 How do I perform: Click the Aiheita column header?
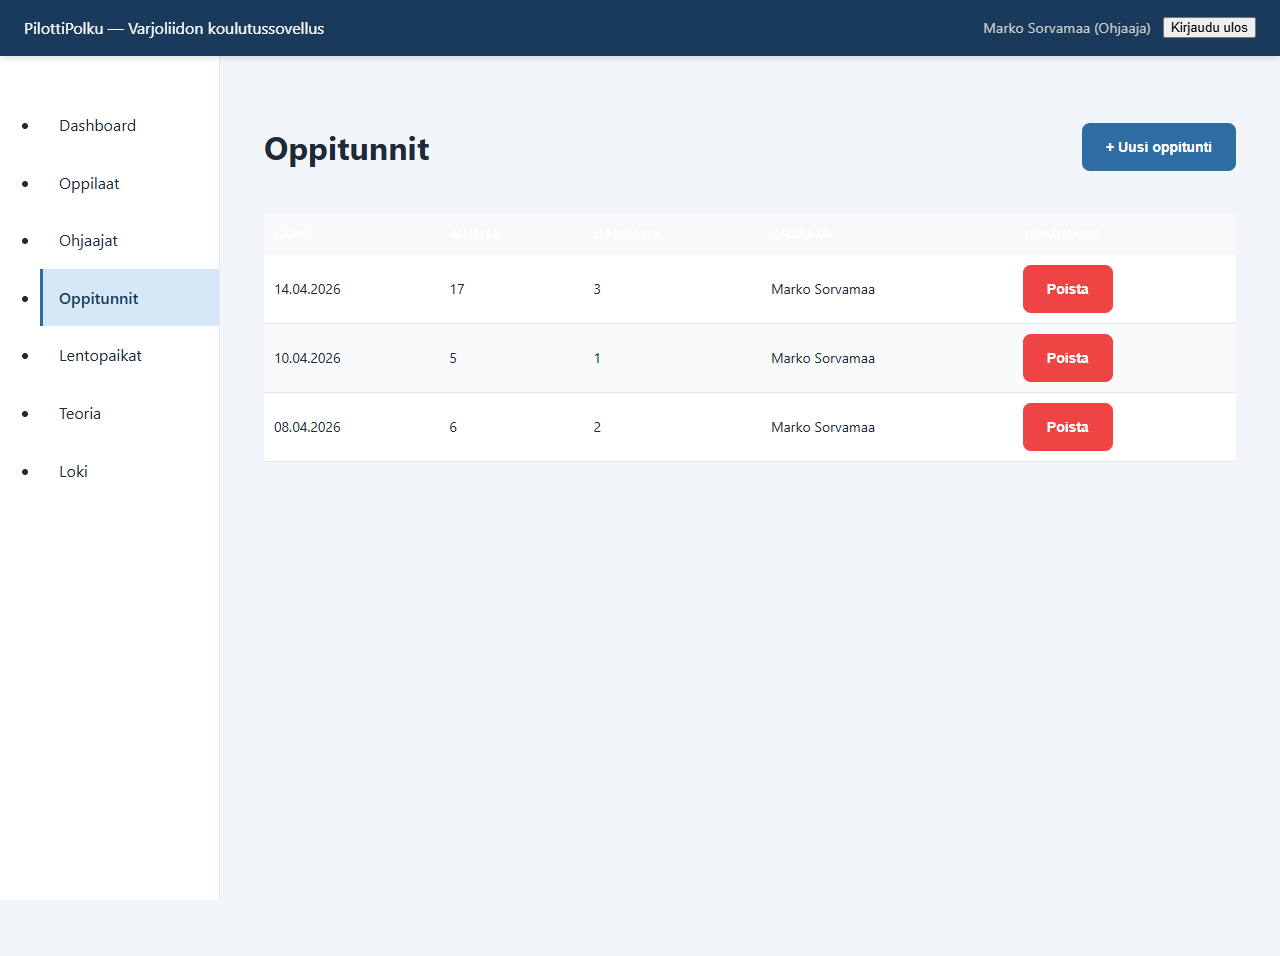tap(474, 235)
